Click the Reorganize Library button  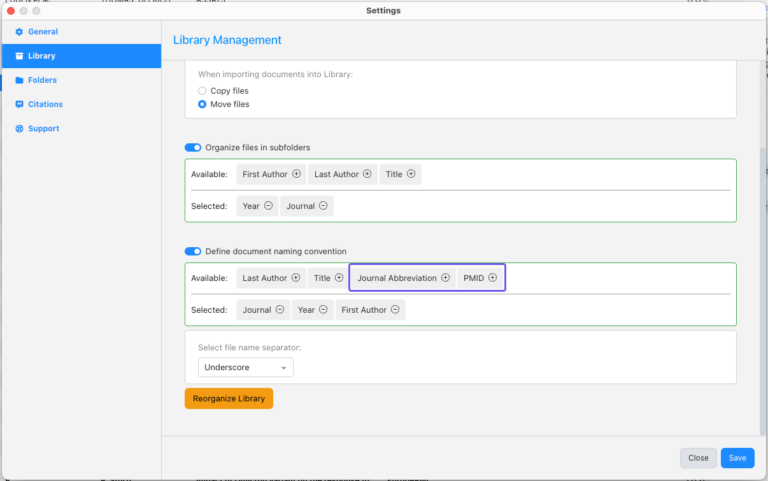click(x=228, y=398)
